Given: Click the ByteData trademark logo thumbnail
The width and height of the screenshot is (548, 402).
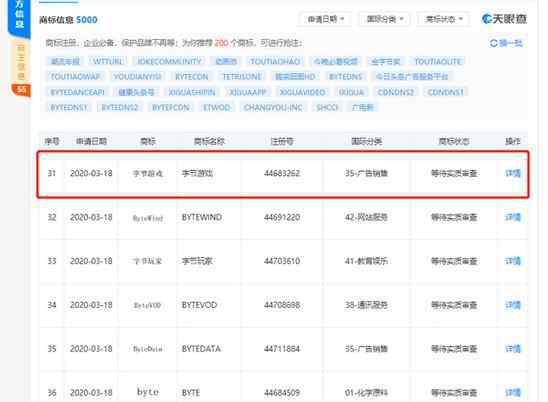Looking at the screenshot, I should 148,349.
